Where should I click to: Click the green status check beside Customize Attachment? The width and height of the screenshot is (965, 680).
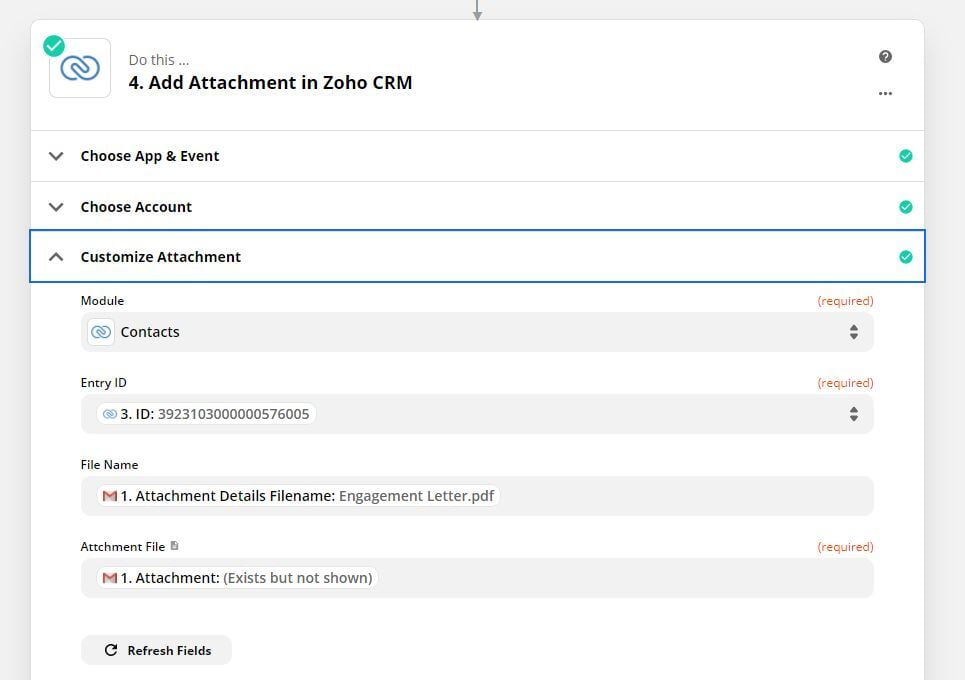(x=906, y=256)
